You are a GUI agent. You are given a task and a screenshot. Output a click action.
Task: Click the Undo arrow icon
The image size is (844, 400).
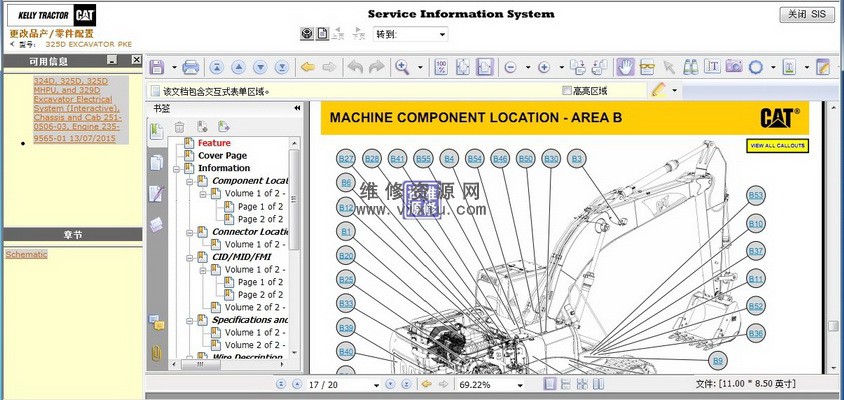coord(354,67)
